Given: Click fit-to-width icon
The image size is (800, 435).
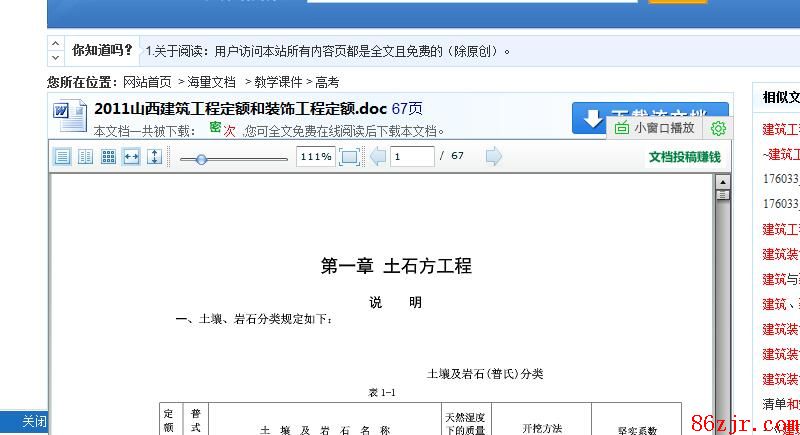Looking at the screenshot, I should pos(131,156).
